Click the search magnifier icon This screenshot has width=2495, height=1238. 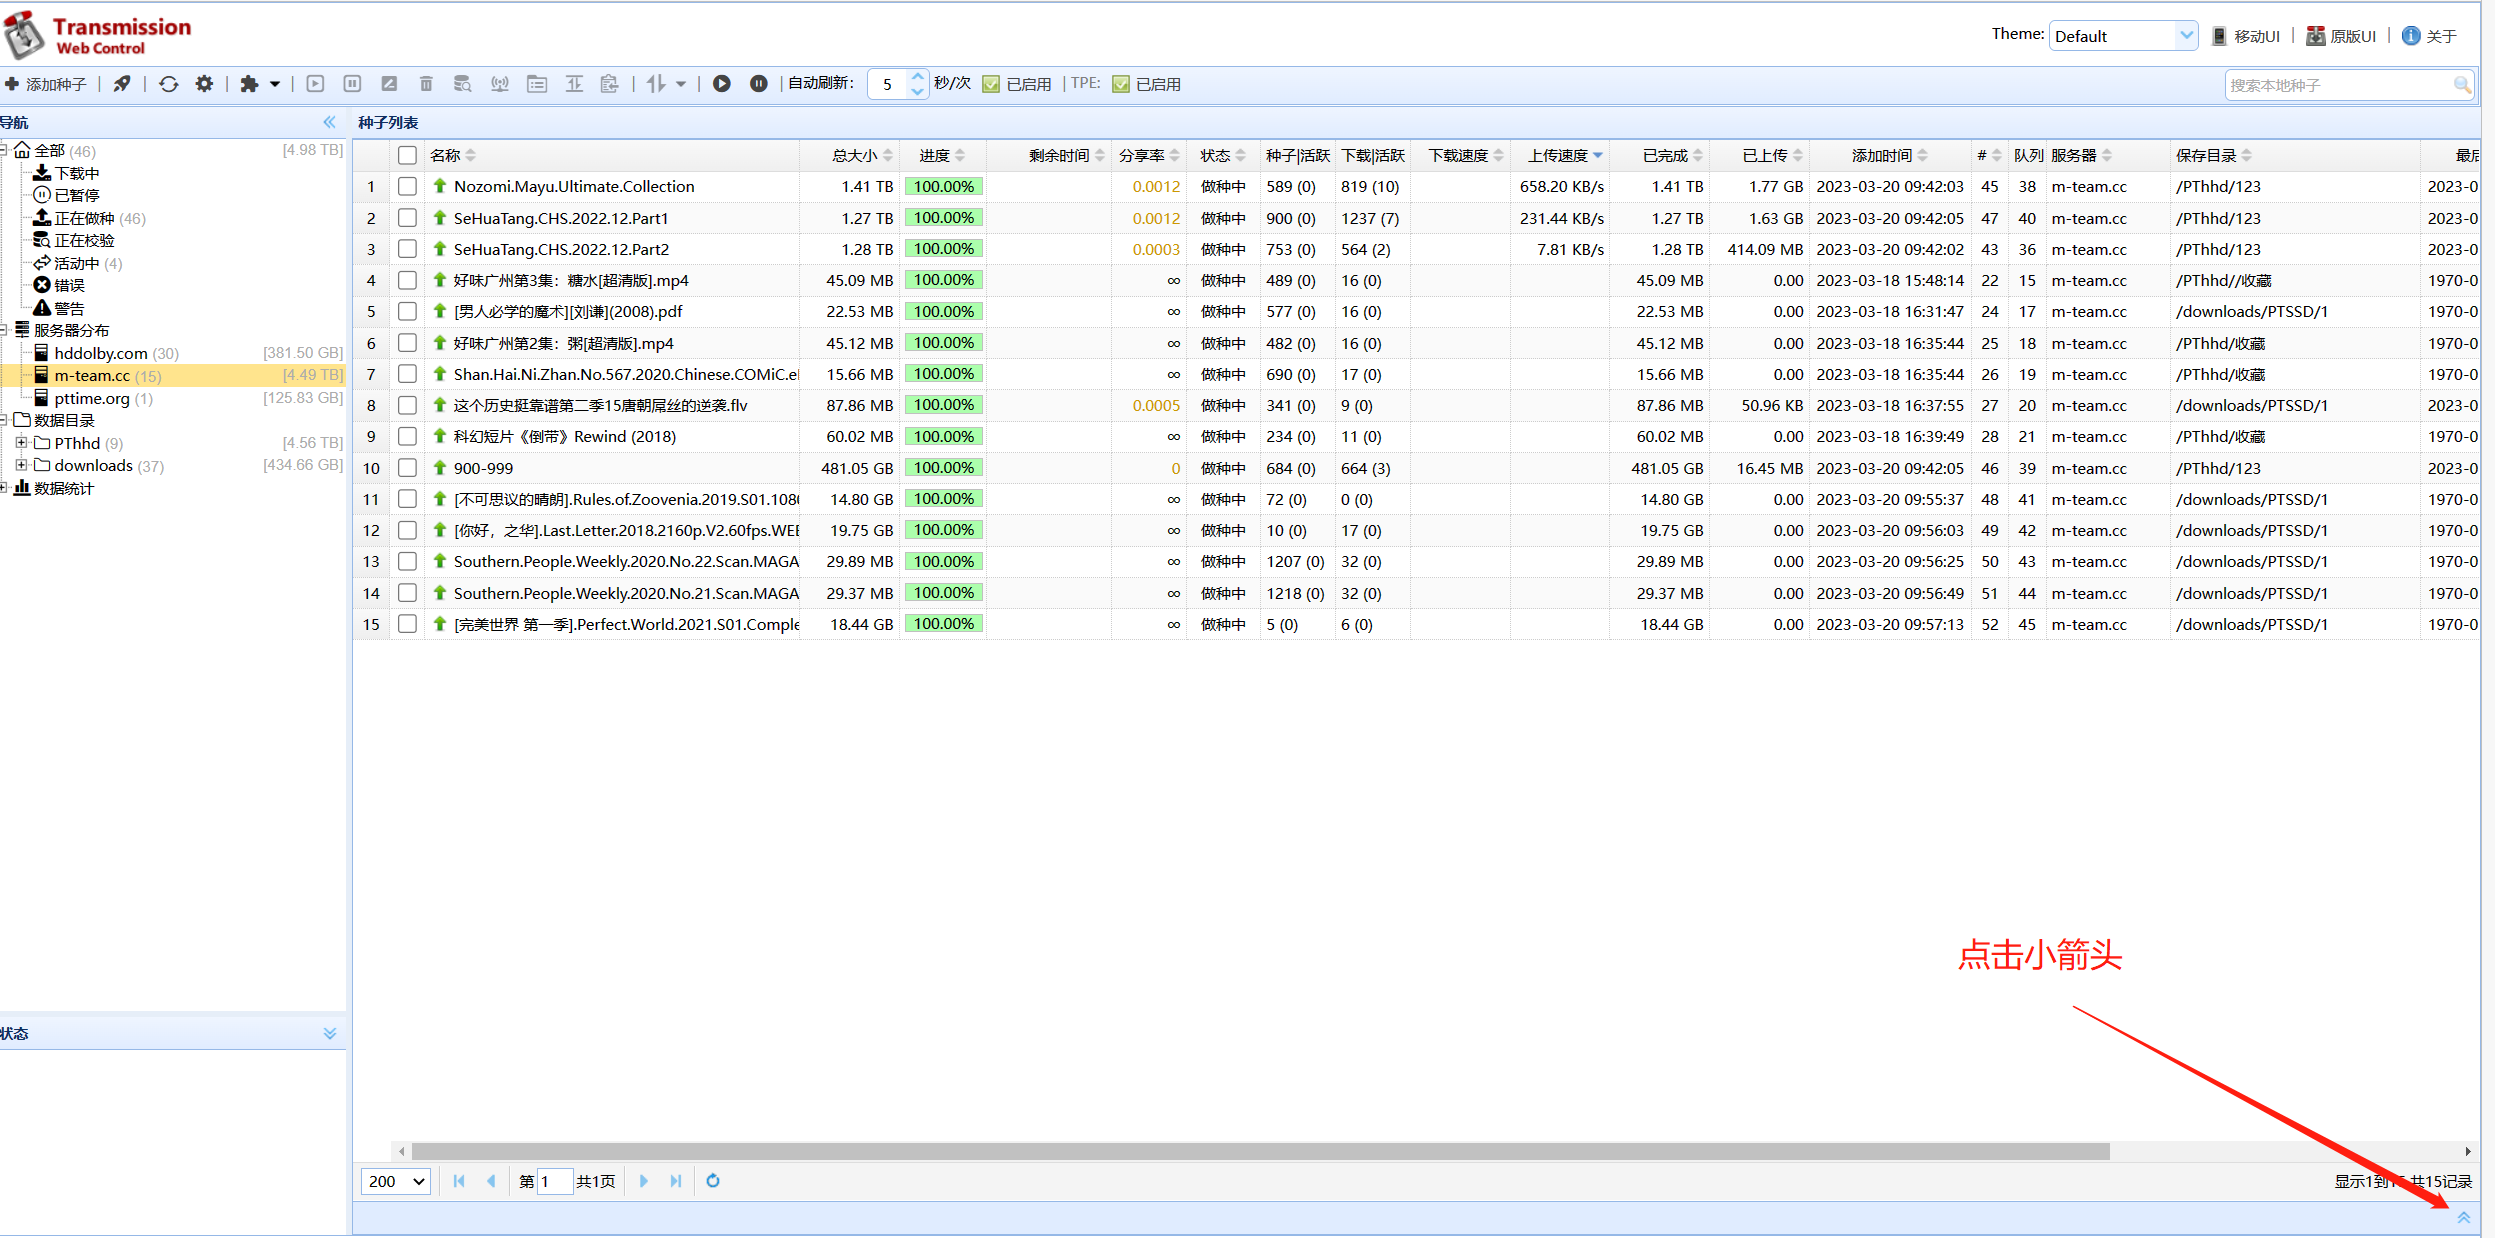tap(2462, 85)
